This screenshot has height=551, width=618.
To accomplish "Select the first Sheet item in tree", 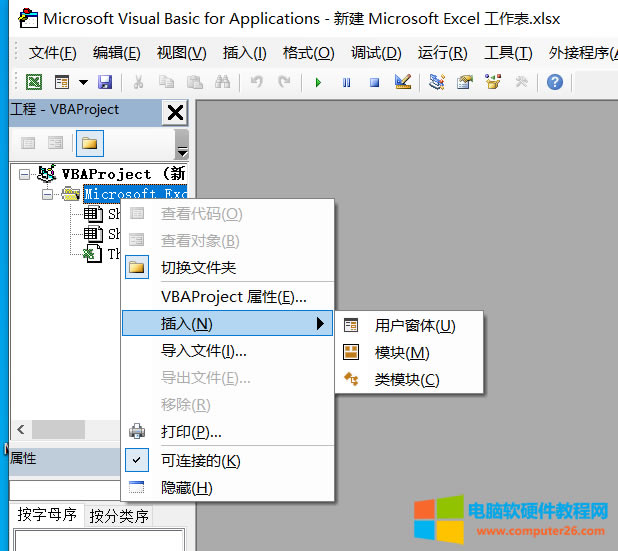I will click(114, 214).
